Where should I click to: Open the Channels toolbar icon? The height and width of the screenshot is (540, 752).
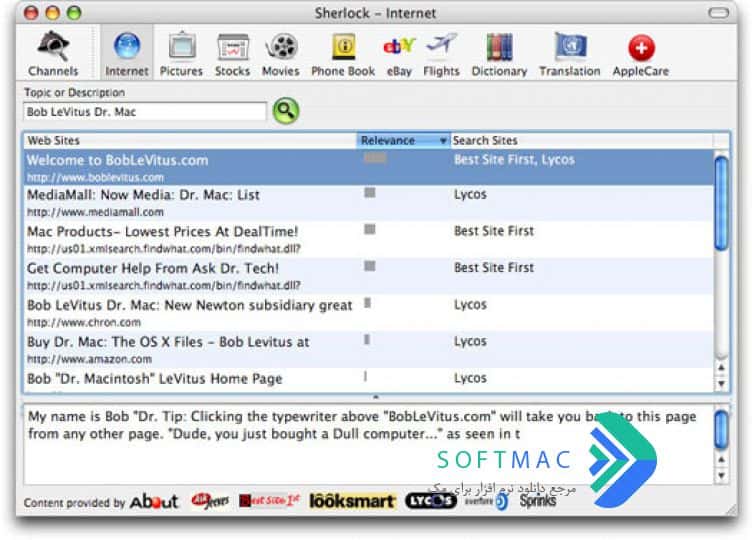(53, 54)
